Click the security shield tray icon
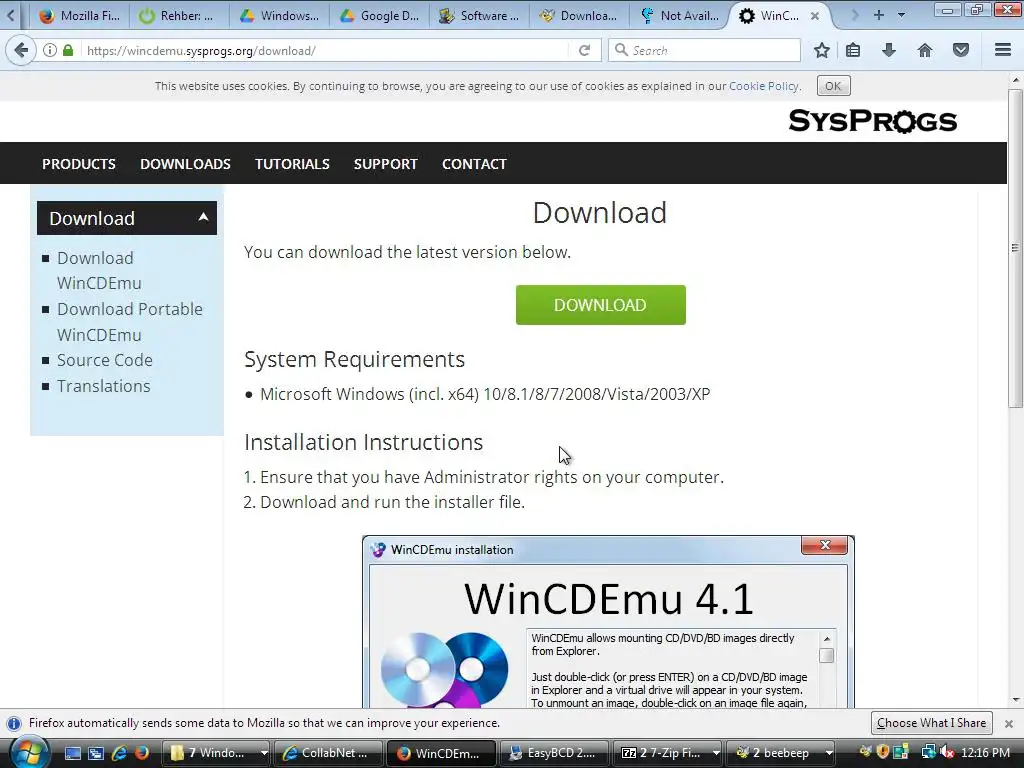 (x=883, y=753)
